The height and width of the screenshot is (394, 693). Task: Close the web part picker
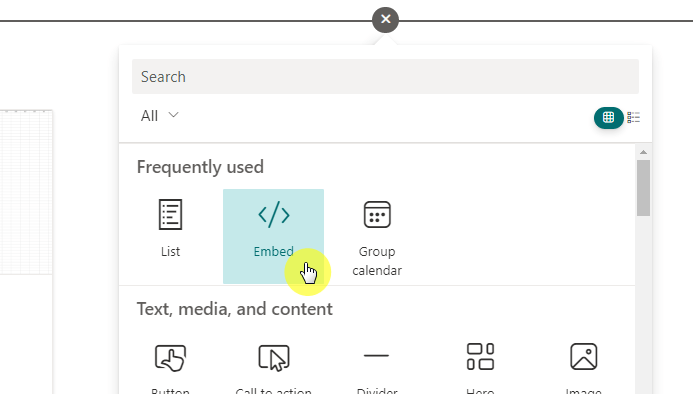[385, 19]
